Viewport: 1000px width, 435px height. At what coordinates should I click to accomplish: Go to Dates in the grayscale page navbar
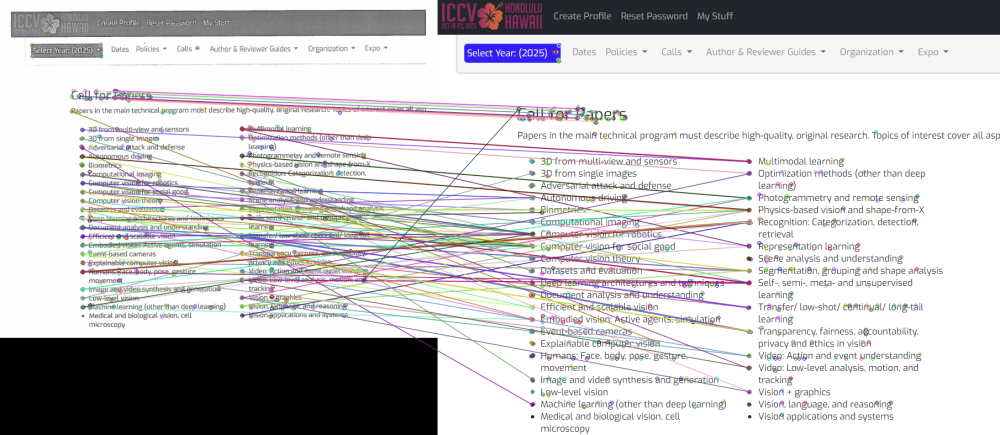point(120,48)
